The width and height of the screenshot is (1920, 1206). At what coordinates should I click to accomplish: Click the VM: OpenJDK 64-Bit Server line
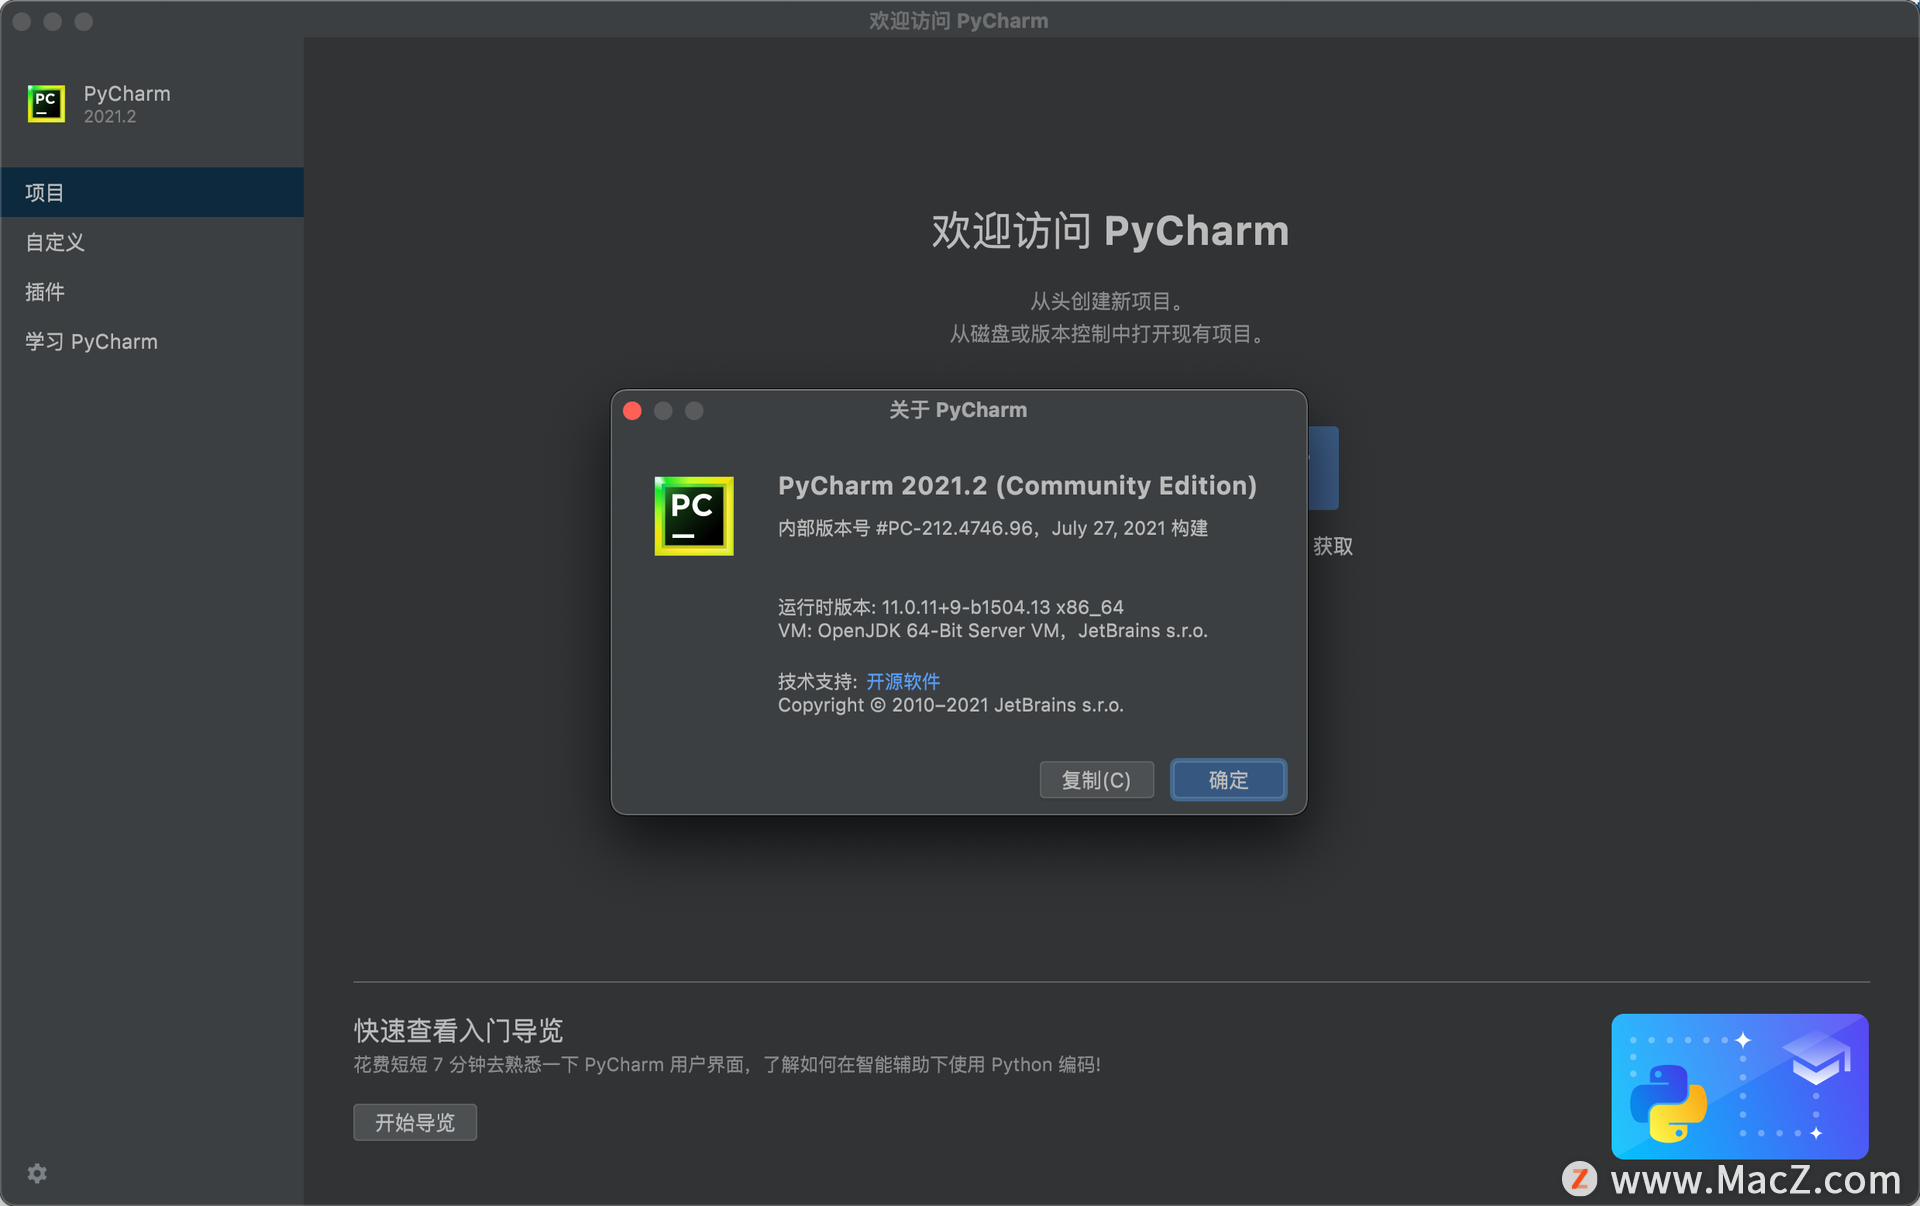point(993,631)
